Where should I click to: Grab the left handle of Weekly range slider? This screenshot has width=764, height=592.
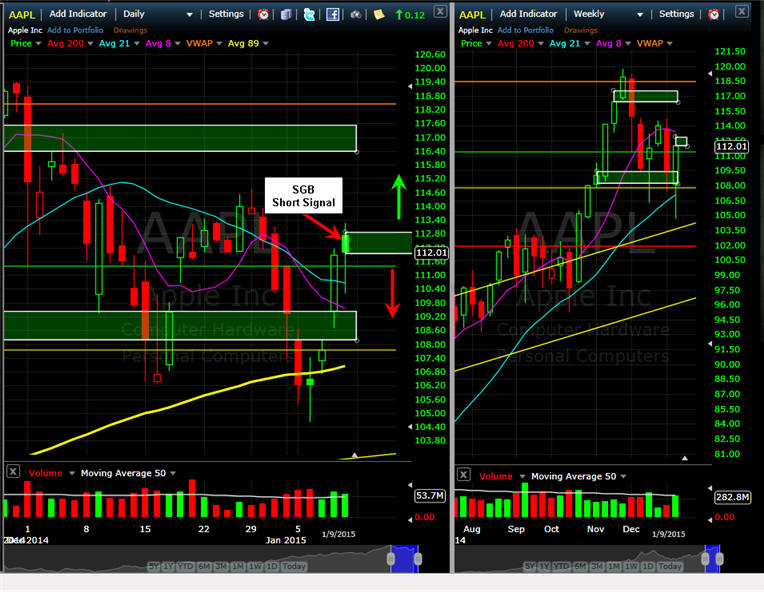click(705, 559)
